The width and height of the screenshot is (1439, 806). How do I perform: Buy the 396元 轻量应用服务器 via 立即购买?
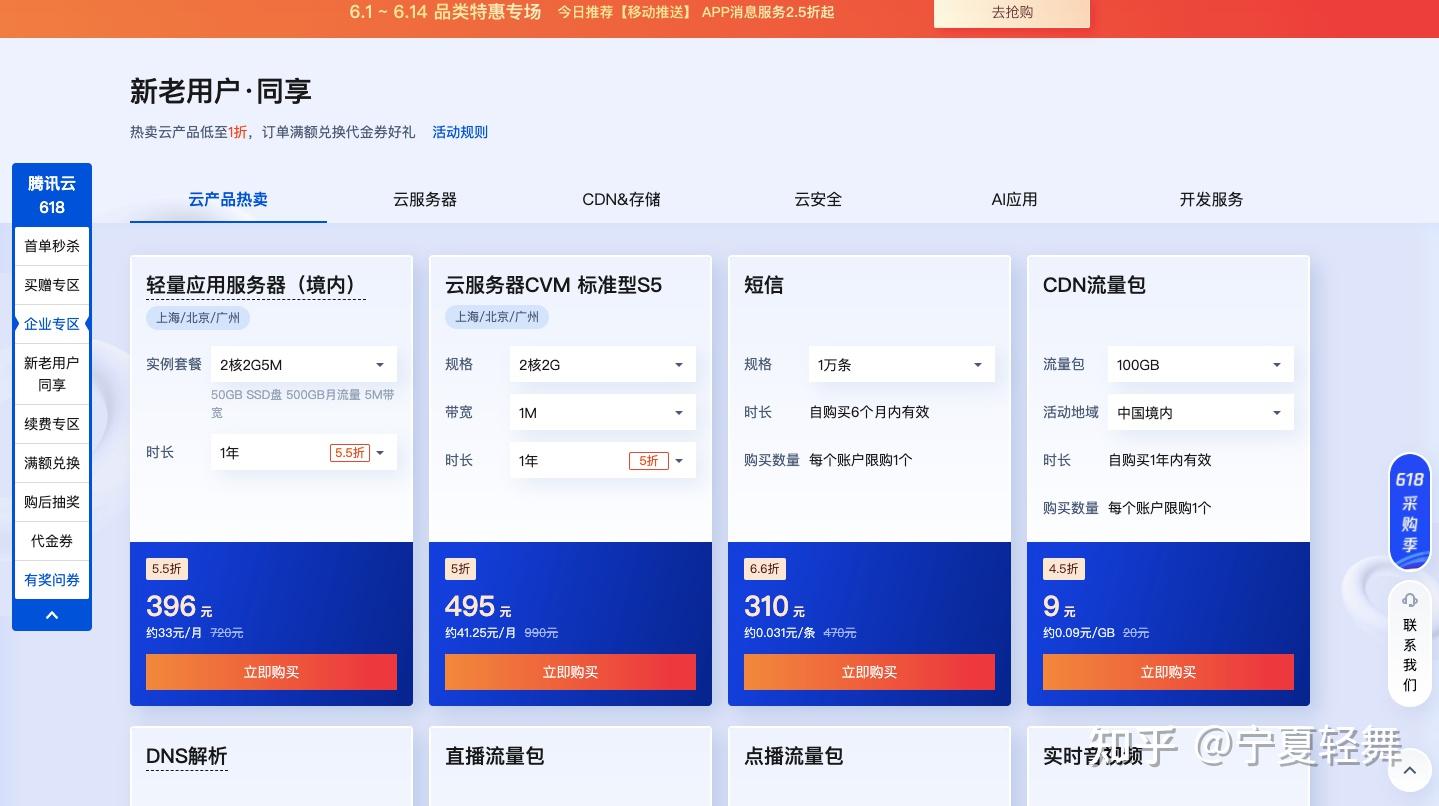point(271,672)
